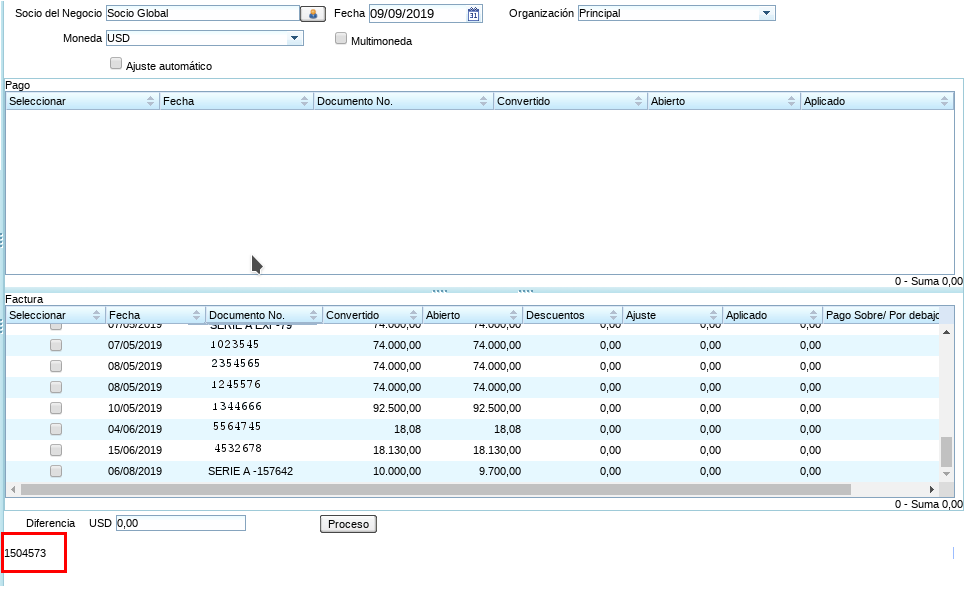Select invoice SERIE A -157642 checkbox
Viewport: 973px width, 591px height.
pos(56,471)
